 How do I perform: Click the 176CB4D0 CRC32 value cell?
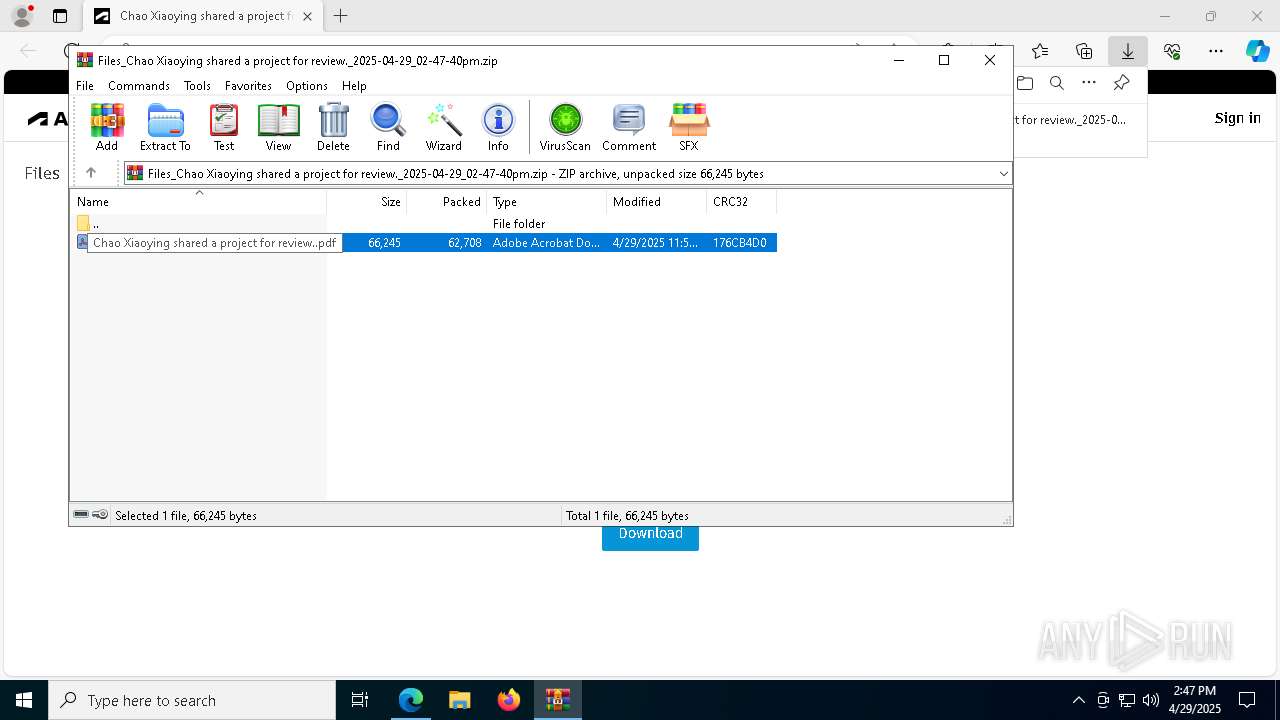click(x=740, y=243)
